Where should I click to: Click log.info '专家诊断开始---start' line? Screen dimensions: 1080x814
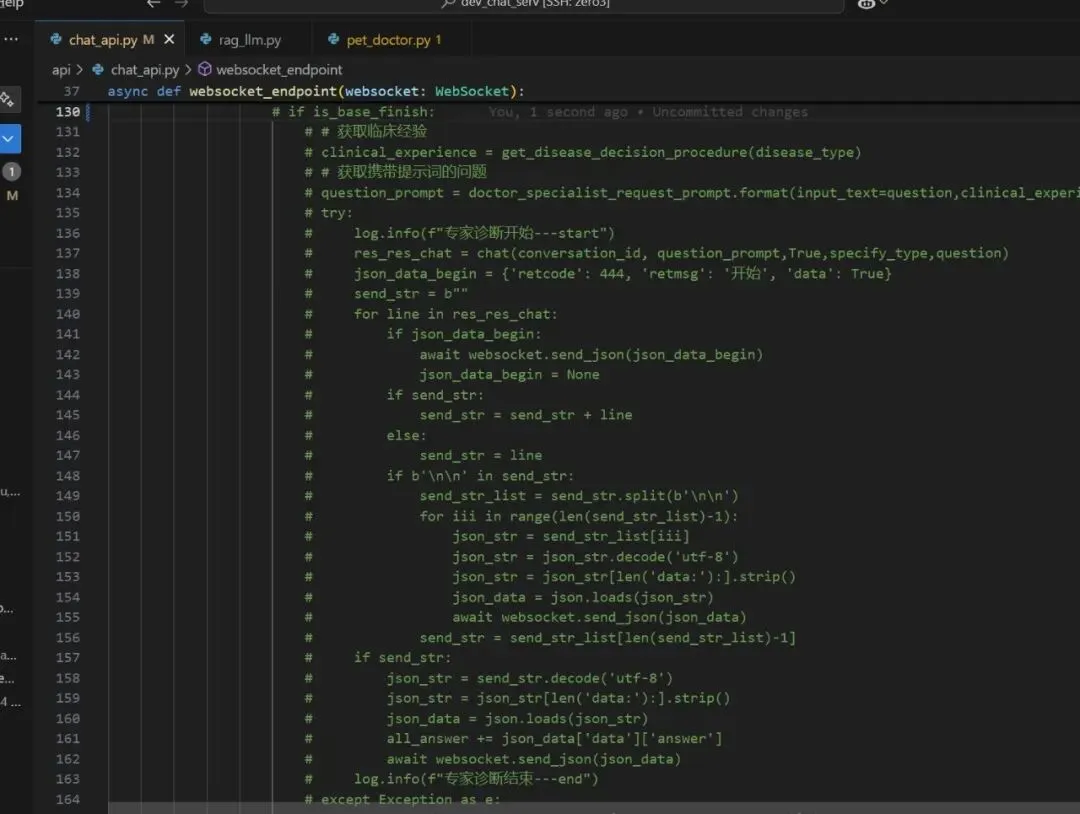pos(484,233)
